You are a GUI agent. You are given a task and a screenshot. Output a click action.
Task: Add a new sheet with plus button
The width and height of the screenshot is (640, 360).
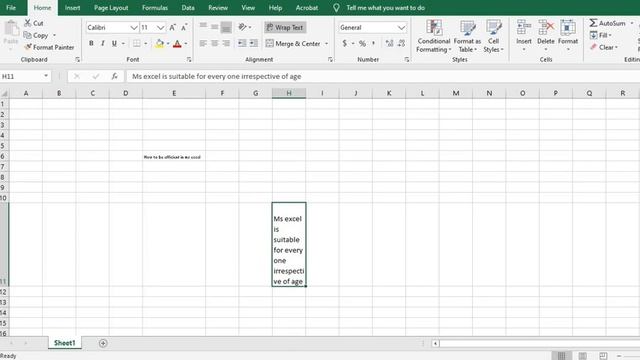pos(103,343)
